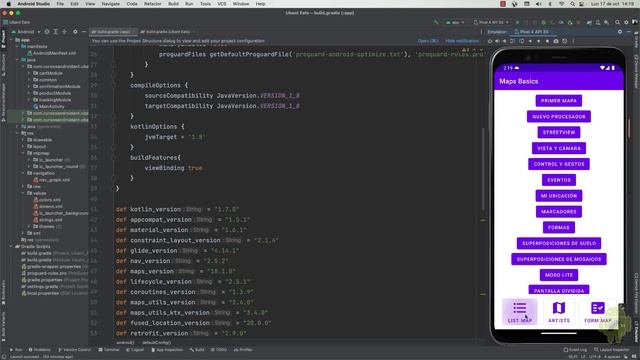Open IDE settings gear in main toolbar
Image resolution: width=640 pixels, height=360 pixels.
click(x=626, y=22)
